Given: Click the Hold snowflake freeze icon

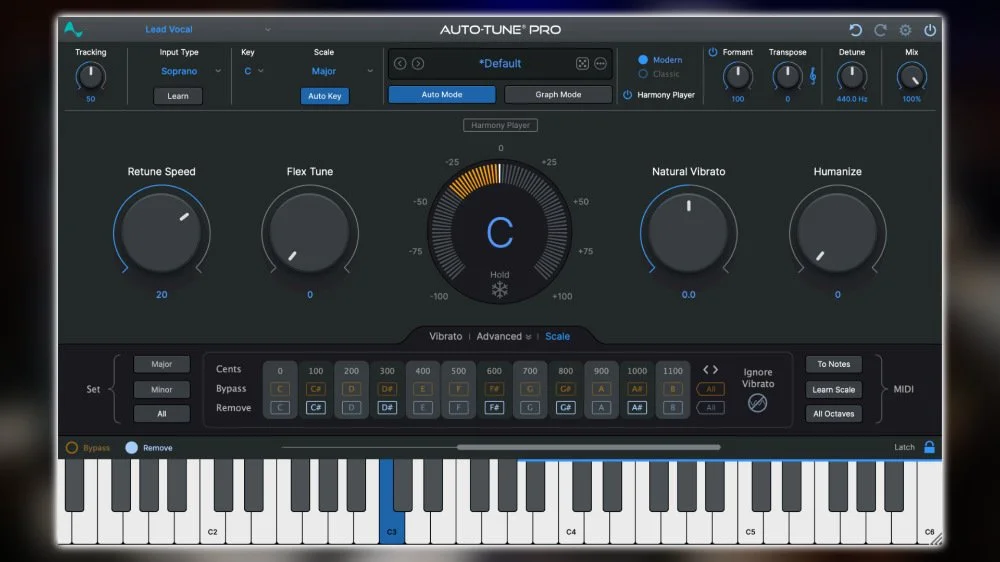Looking at the screenshot, I should (x=499, y=290).
